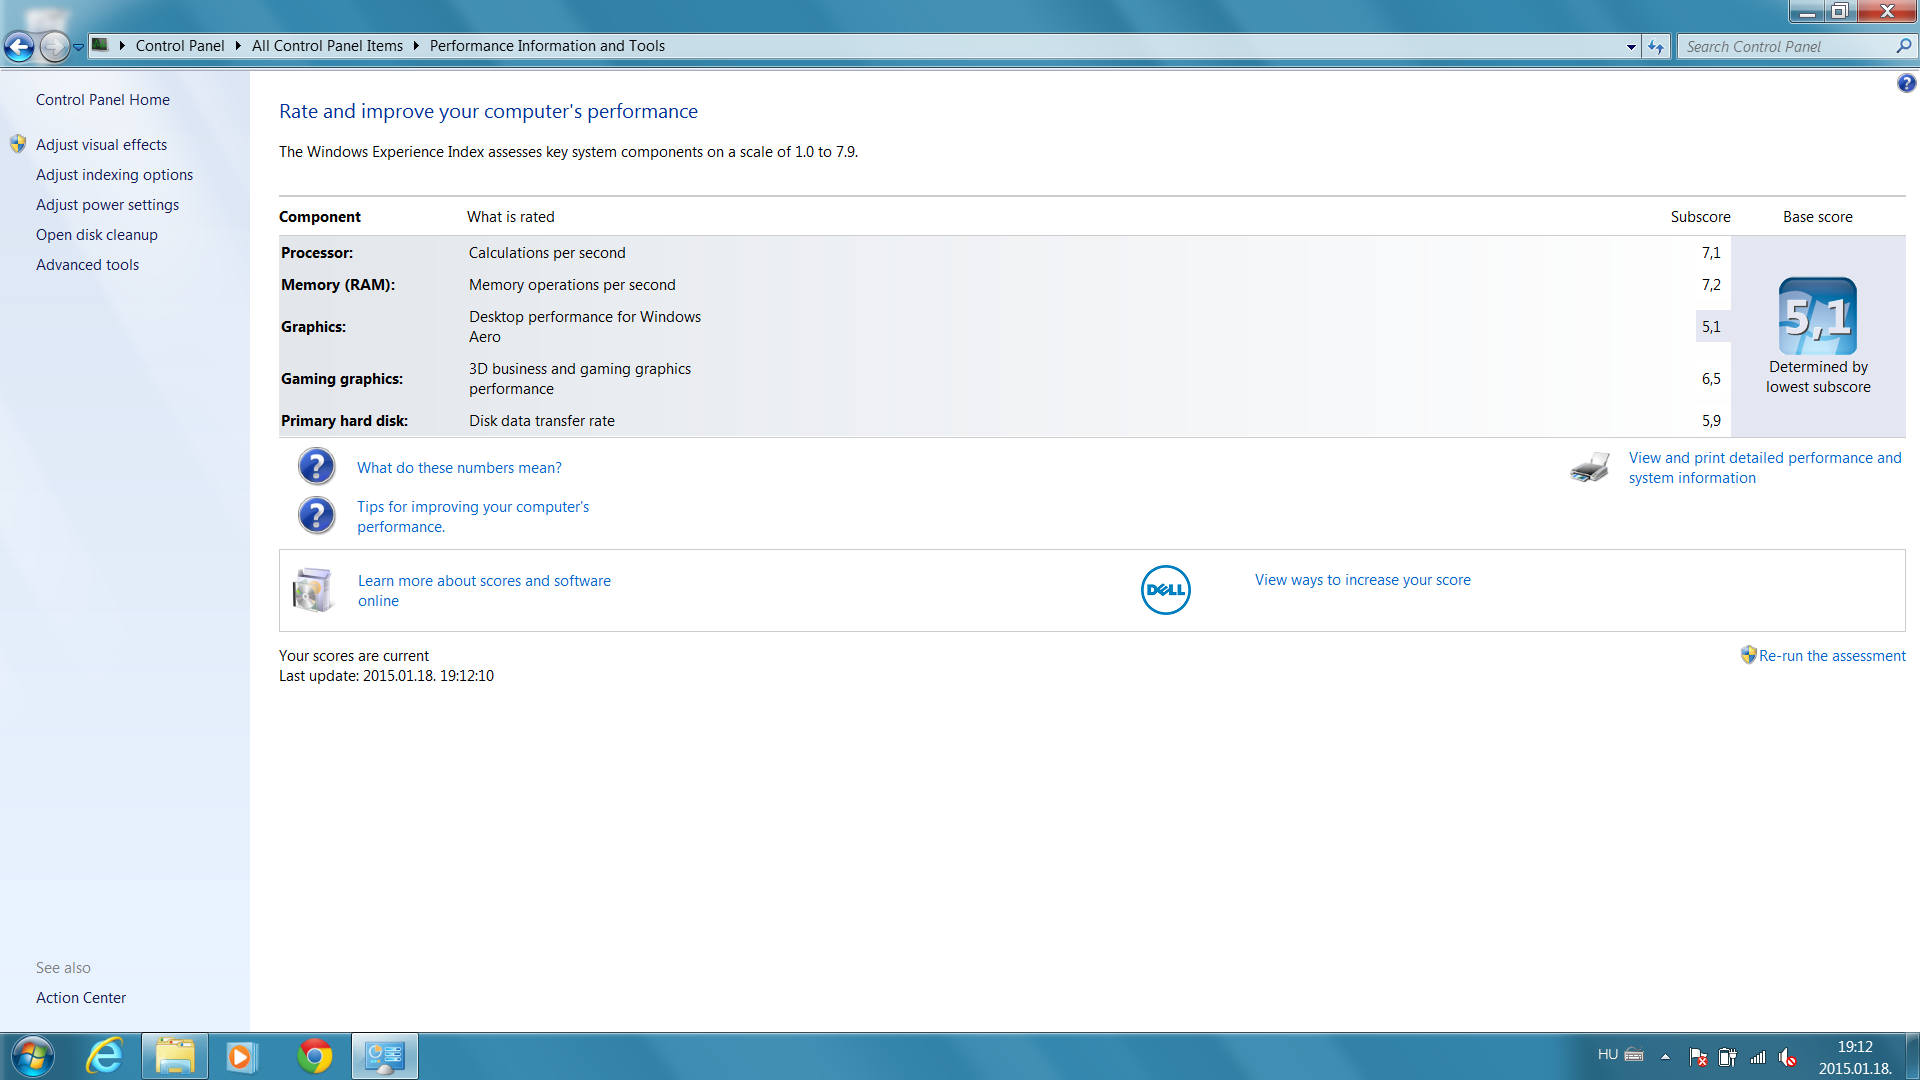This screenshot has width=1920, height=1080.
Task: Click the address bar refresh icon
Action: 1656,46
